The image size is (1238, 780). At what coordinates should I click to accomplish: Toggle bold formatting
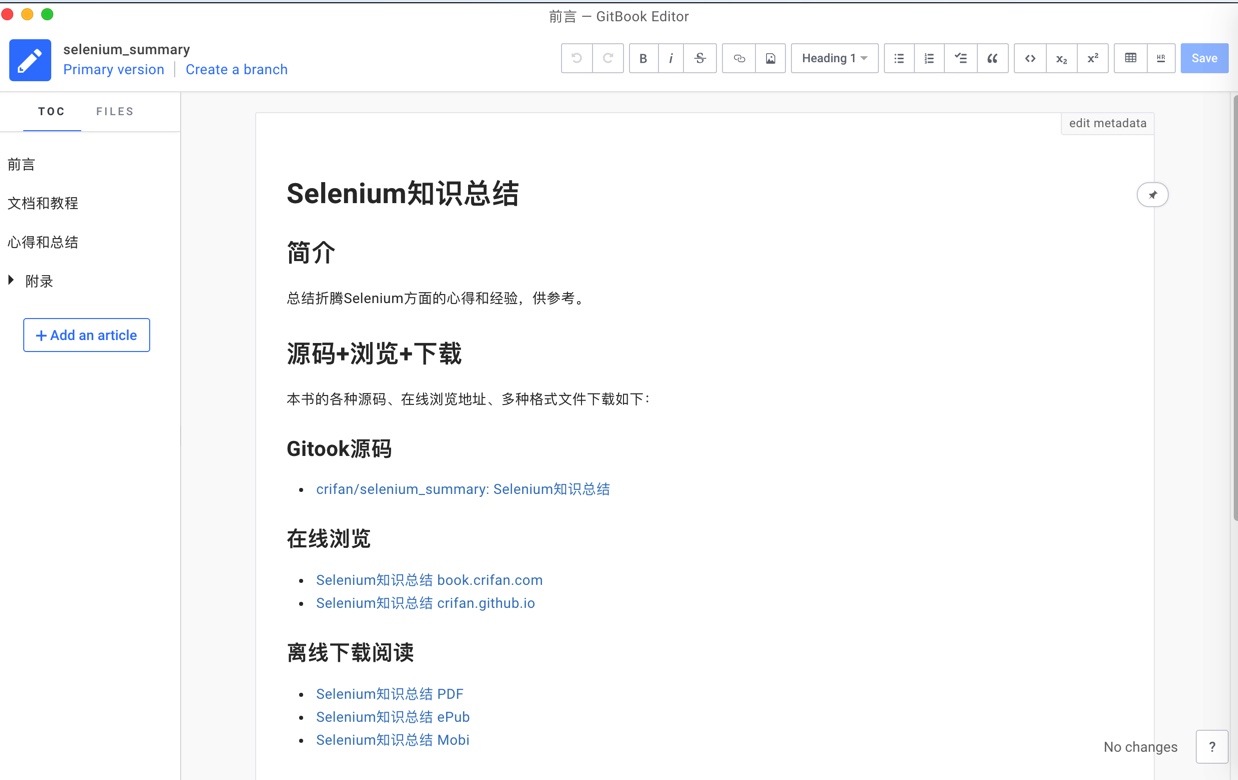click(643, 58)
